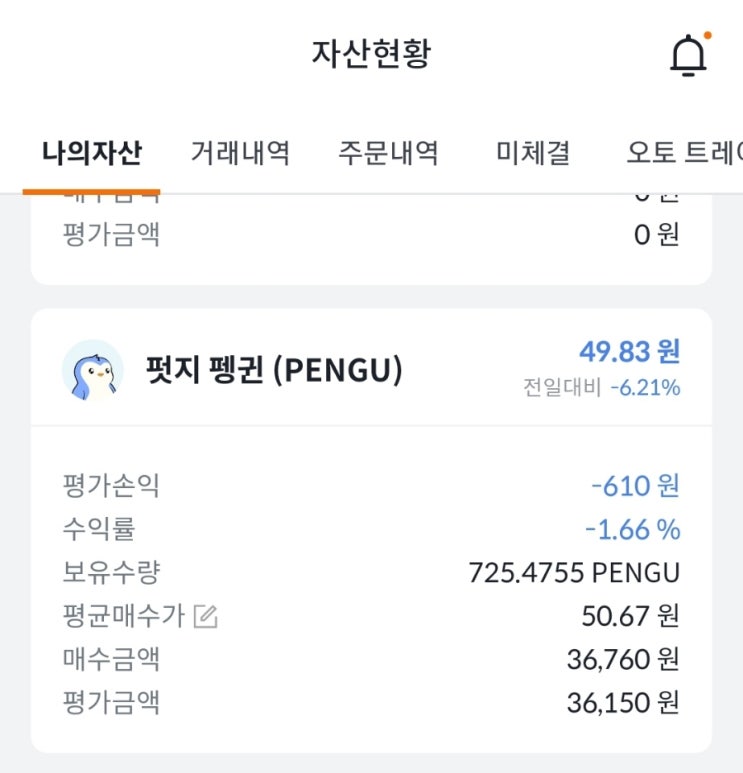Edit average purchase price pencil icon

click(x=205, y=616)
